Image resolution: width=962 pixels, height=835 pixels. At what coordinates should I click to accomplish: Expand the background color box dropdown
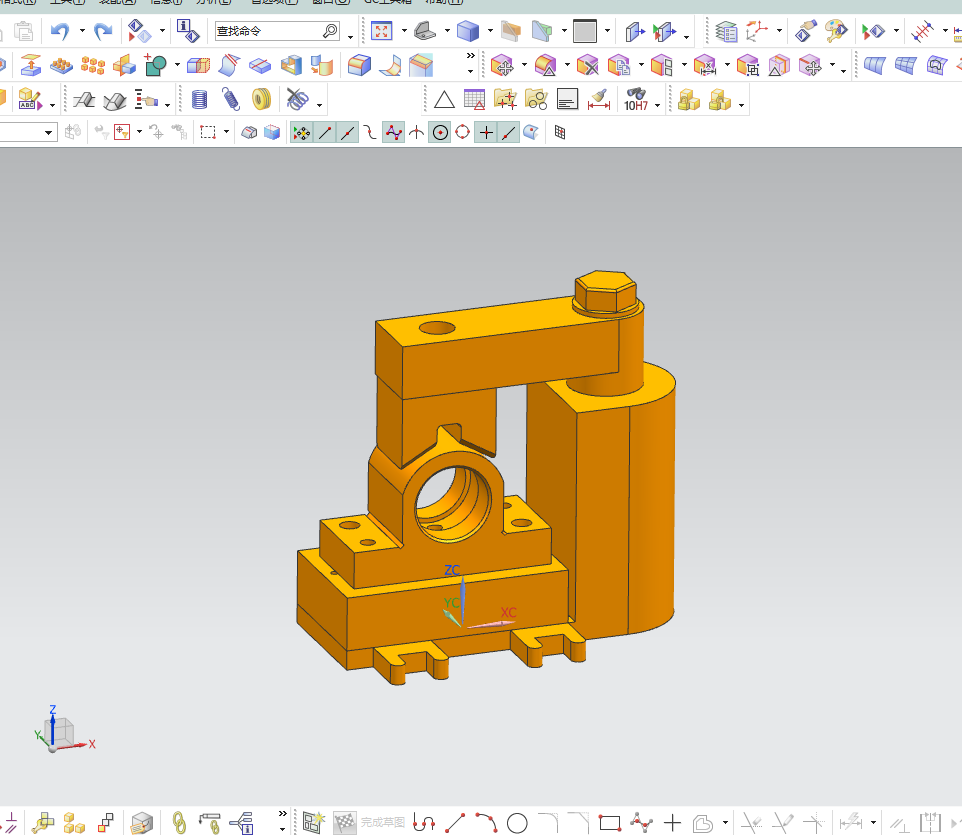(x=607, y=31)
